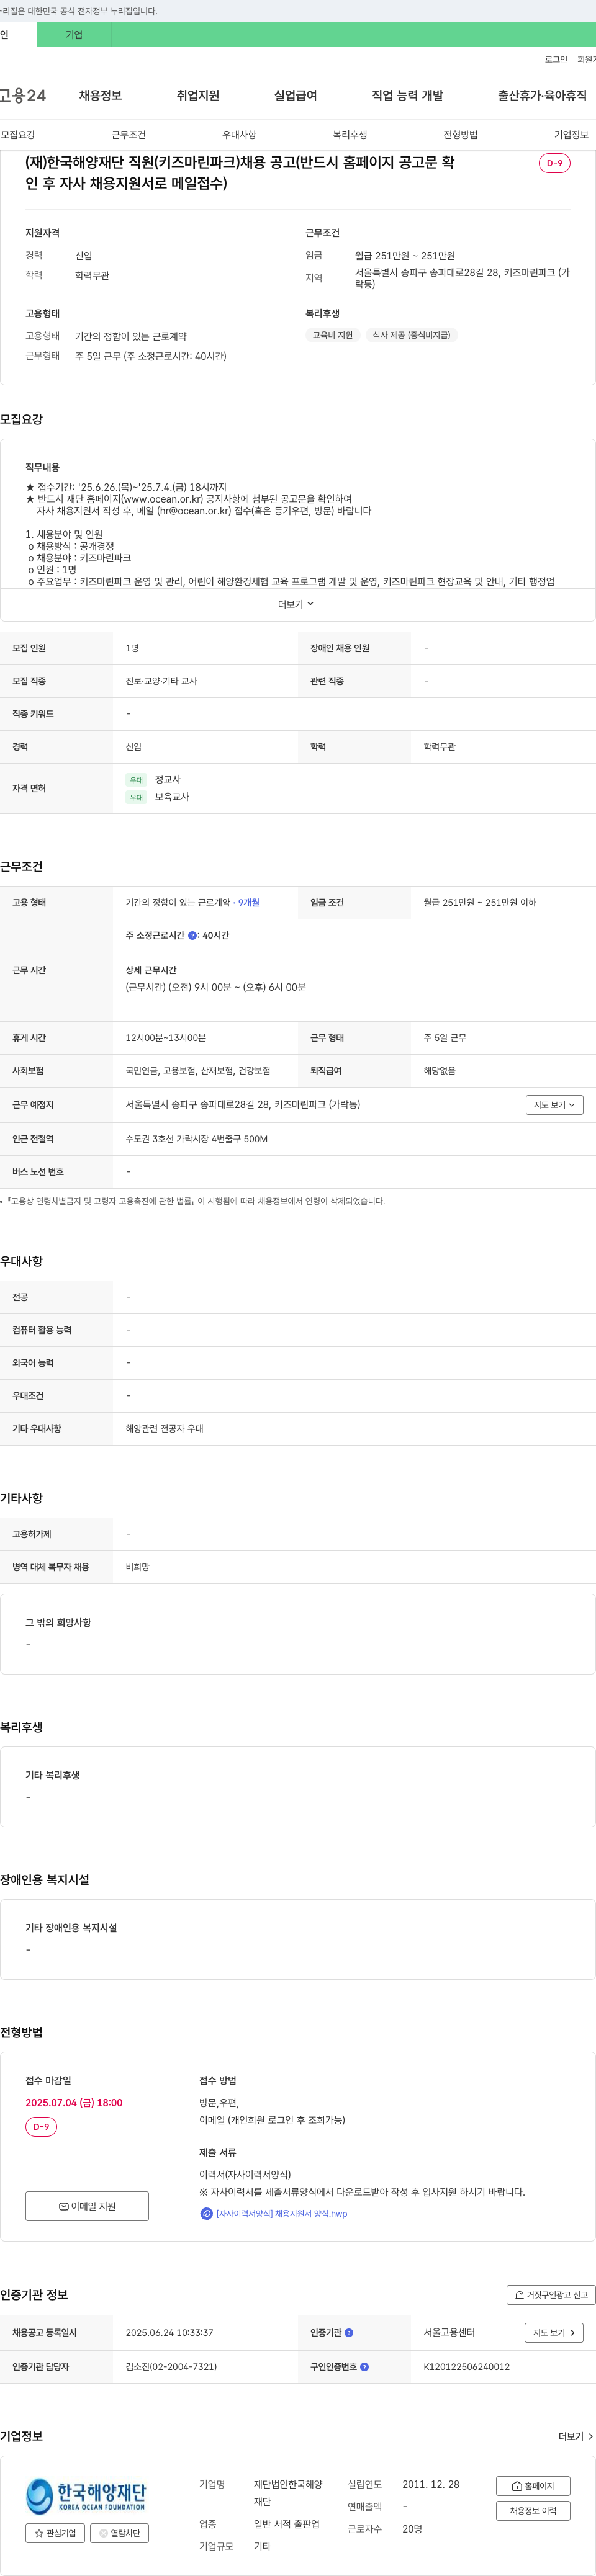Jump to 전형방법 section tab

tap(460, 135)
